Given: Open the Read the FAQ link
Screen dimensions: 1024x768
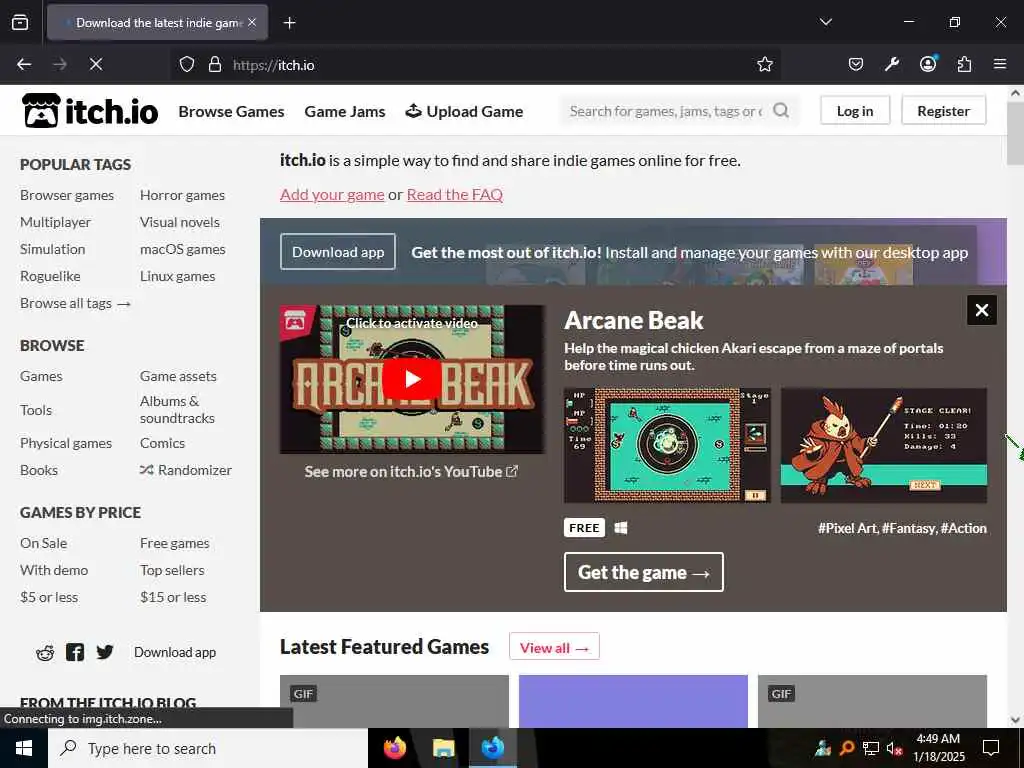Looking at the screenshot, I should 455,195.
